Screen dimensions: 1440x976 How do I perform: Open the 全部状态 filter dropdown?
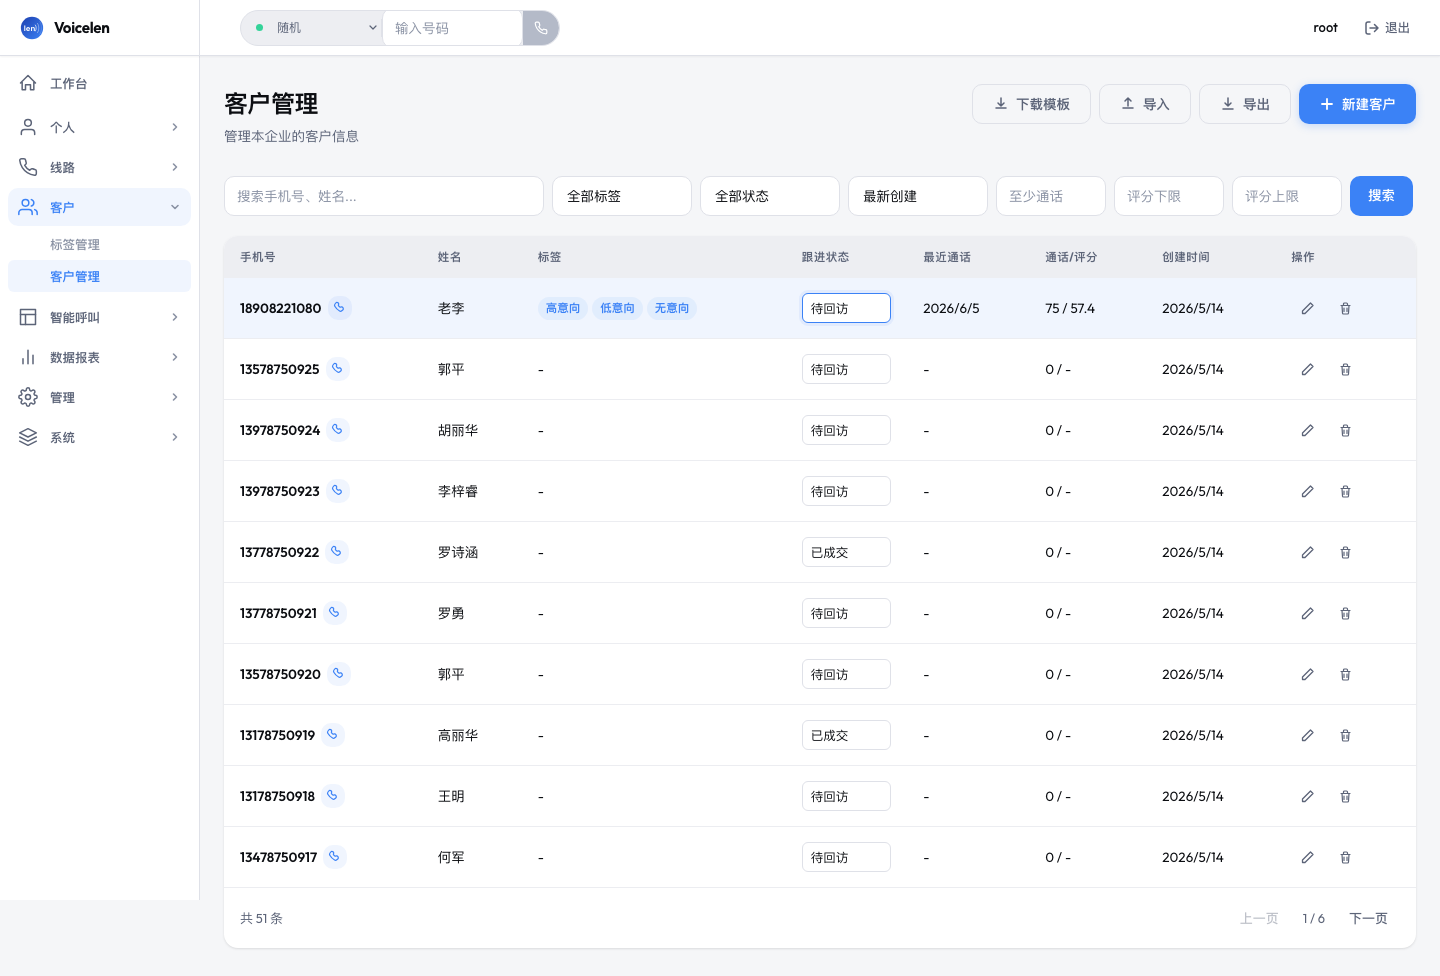click(x=770, y=196)
